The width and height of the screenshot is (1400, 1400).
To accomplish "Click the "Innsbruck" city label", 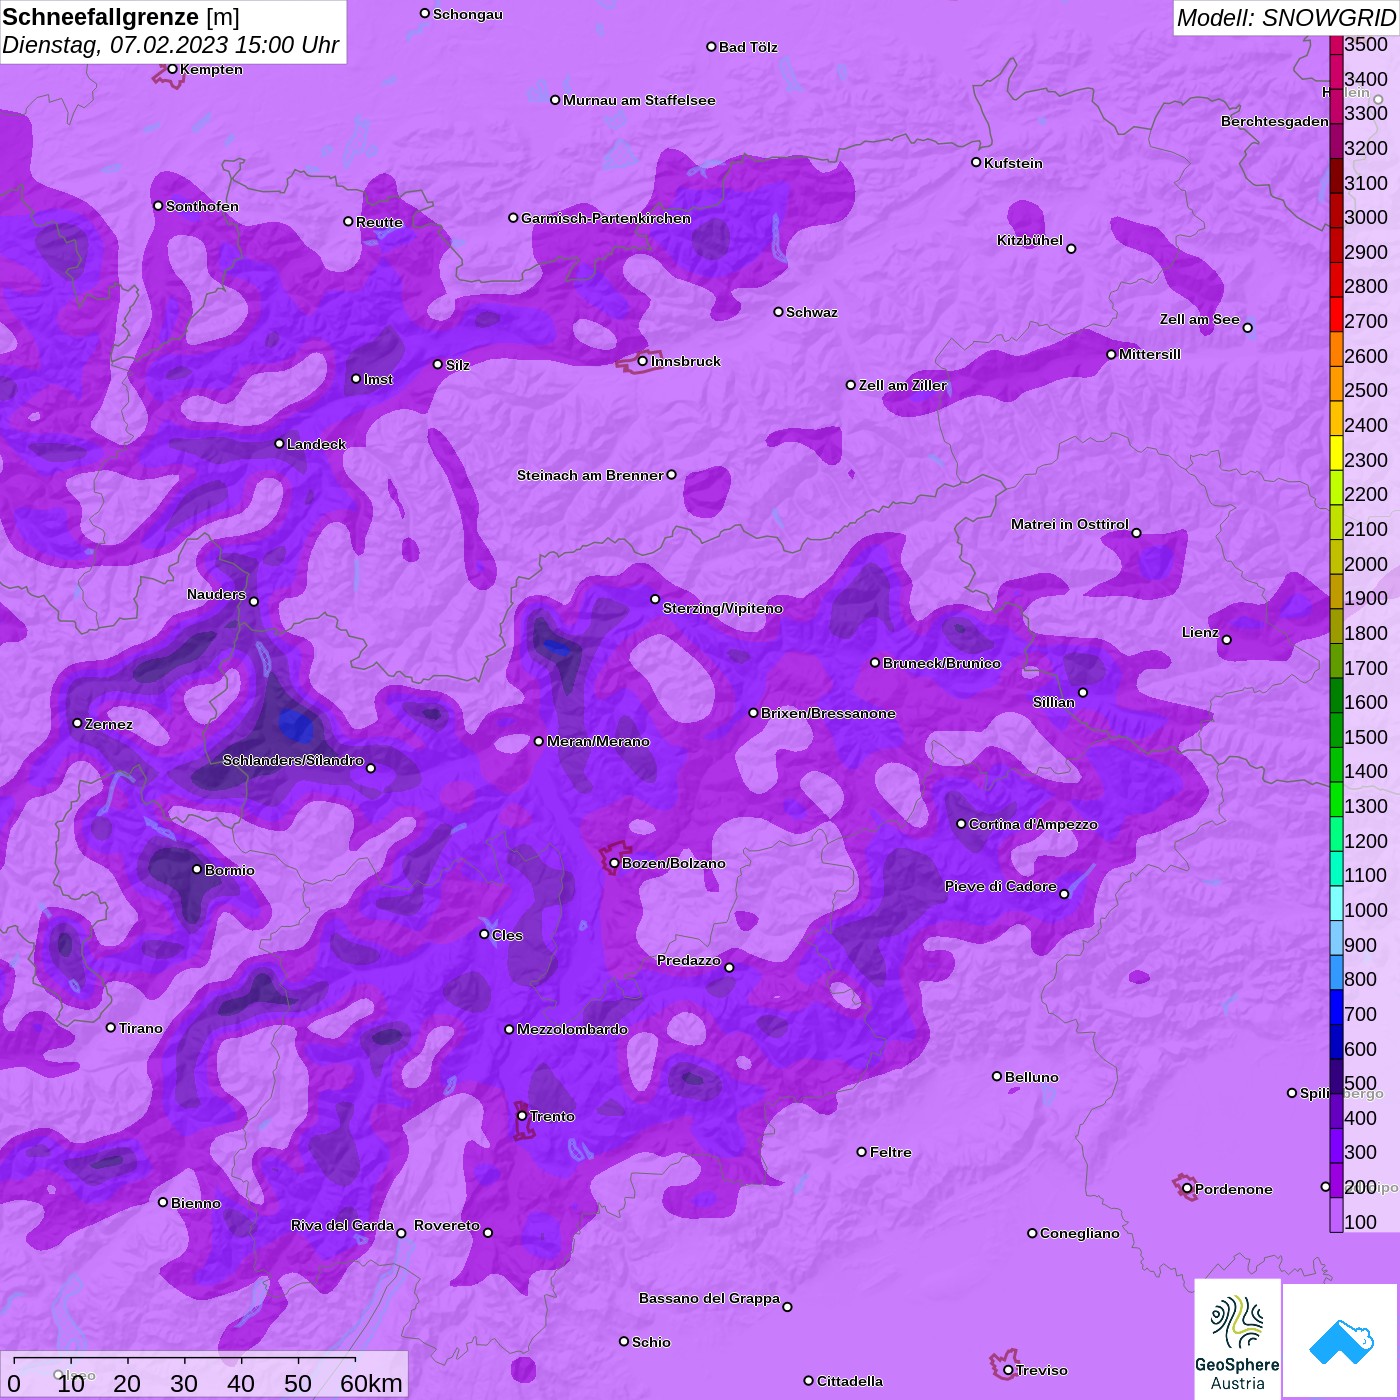I will 686,361.
